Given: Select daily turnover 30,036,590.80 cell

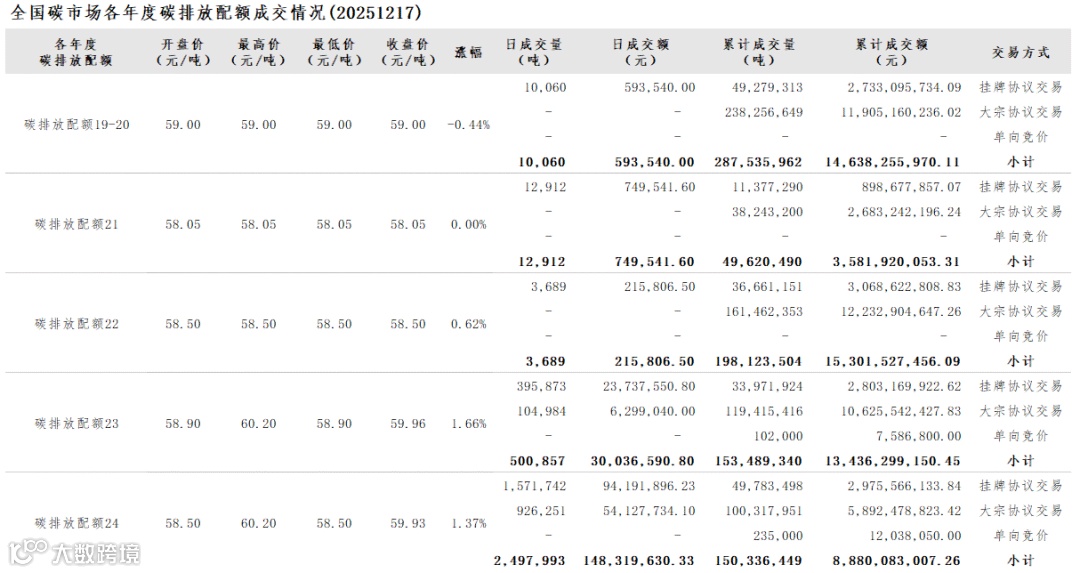Looking at the screenshot, I should pyautogui.click(x=643, y=461).
